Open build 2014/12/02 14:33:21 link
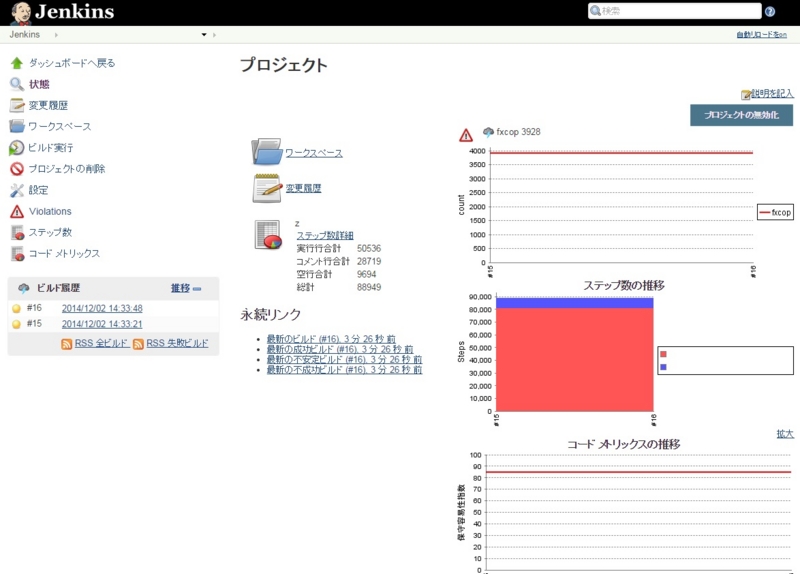The image size is (800, 574). click(x=102, y=324)
